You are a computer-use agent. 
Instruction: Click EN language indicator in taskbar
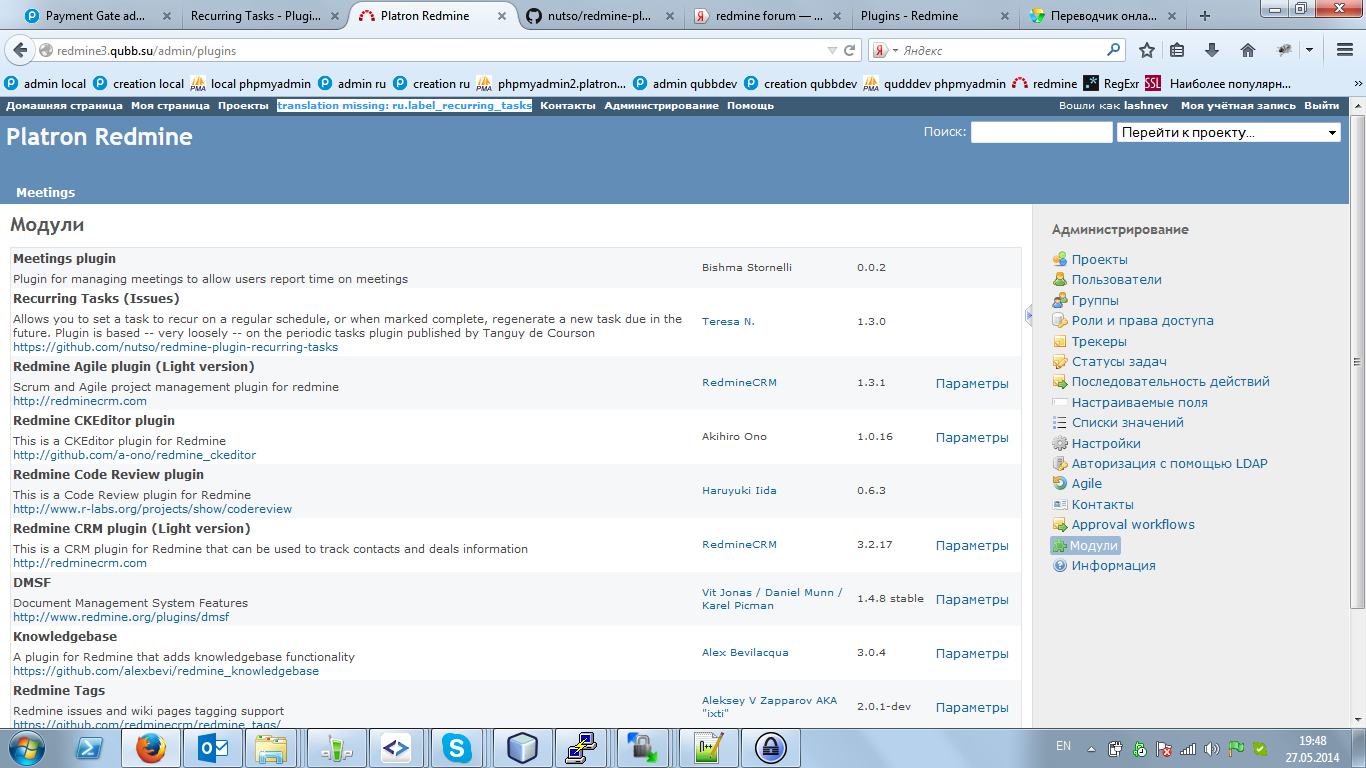[1064, 746]
